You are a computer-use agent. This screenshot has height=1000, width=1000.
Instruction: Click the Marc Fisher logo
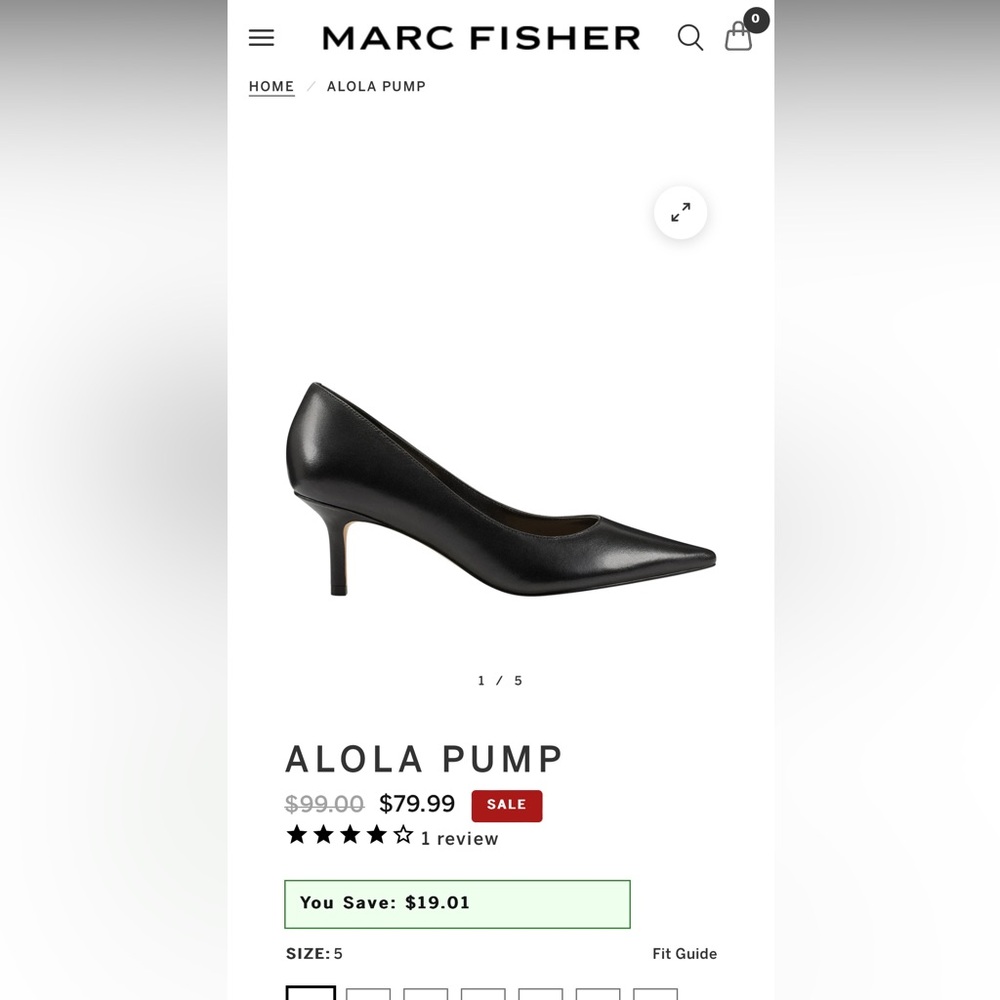pyautogui.click(x=480, y=37)
